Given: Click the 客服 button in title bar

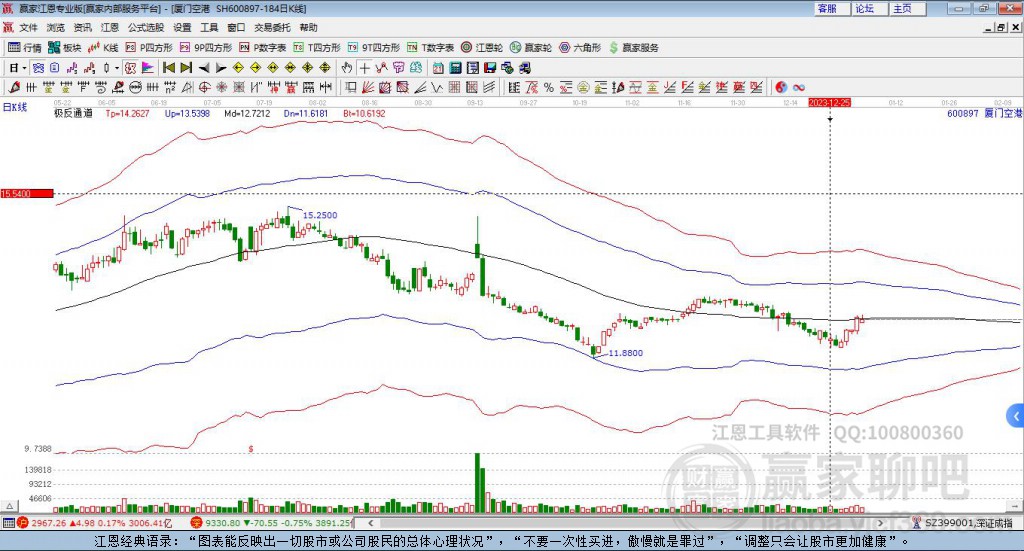Looking at the screenshot, I should [x=832, y=8].
